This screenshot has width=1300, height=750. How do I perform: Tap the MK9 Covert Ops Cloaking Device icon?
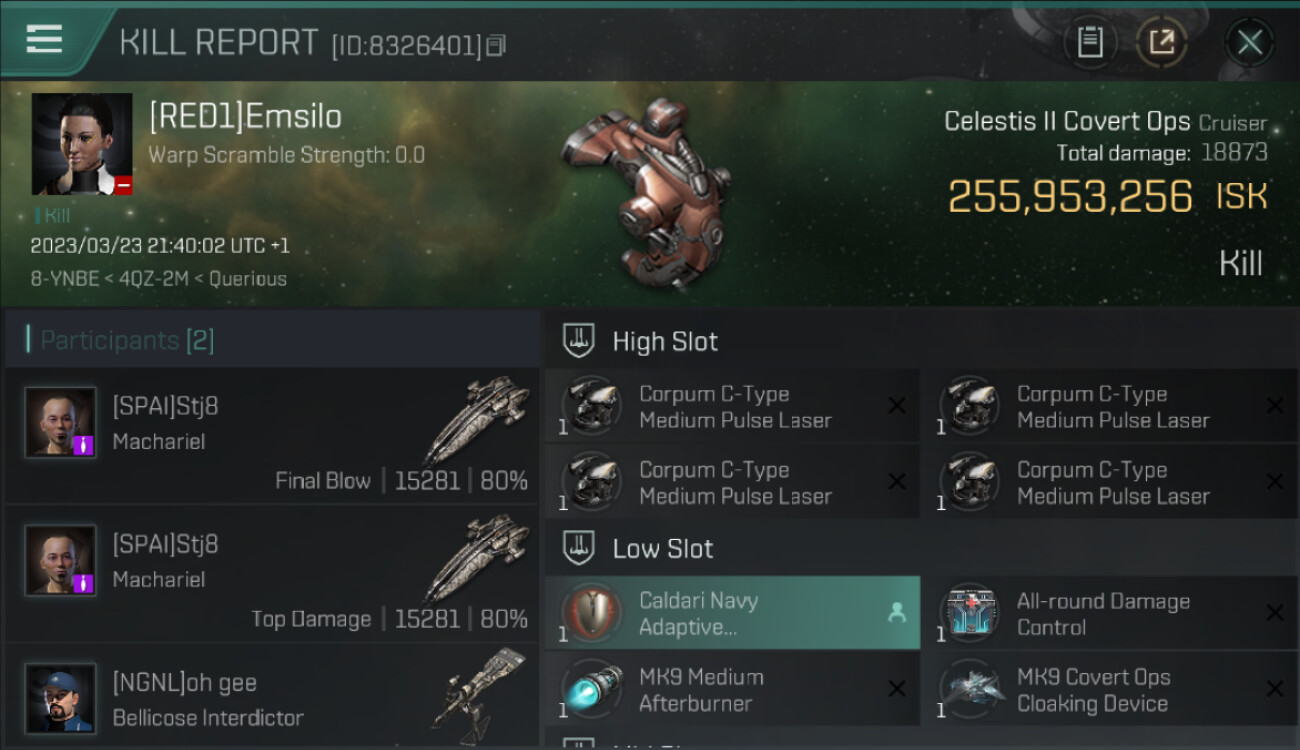(x=969, y=689)
